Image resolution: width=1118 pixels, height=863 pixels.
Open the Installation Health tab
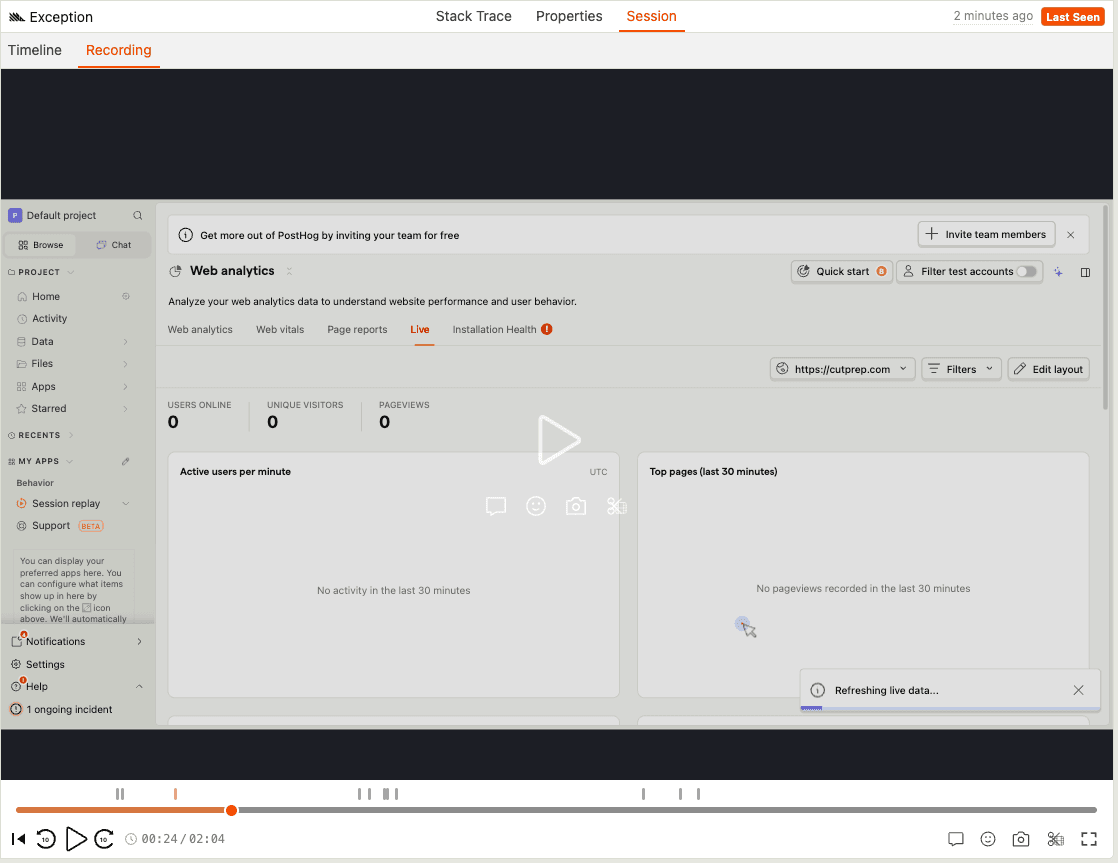(x=502, y=330)
